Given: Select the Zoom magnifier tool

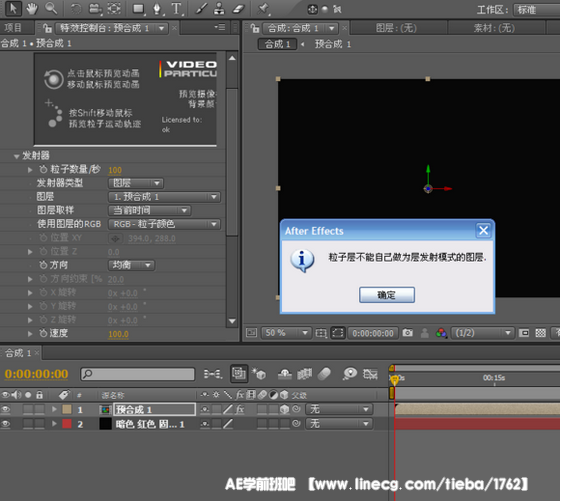Looking at the screenshot, I should 51,9.
